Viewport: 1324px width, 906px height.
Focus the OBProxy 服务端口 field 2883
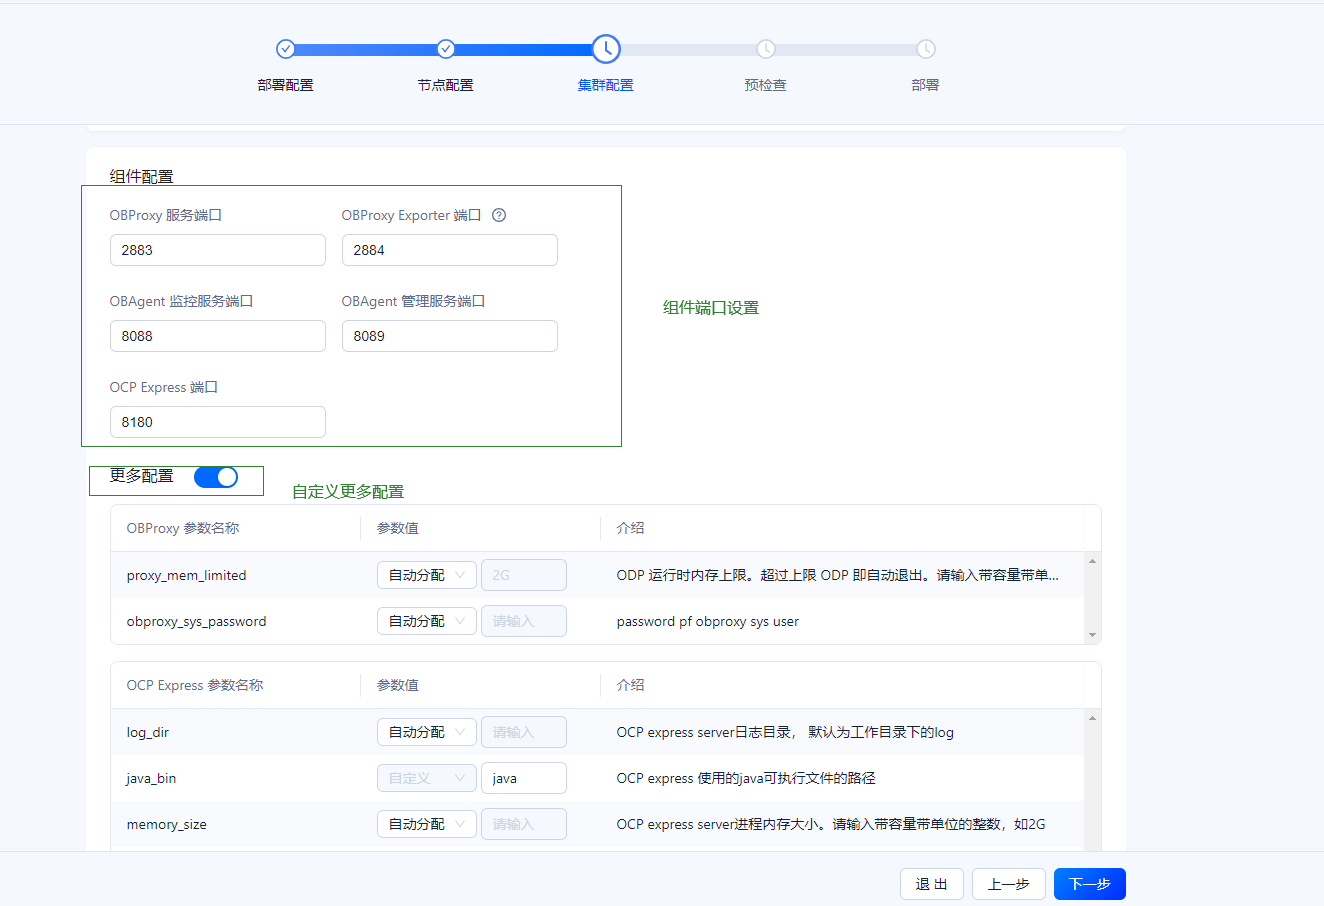[x=218, y=250]
